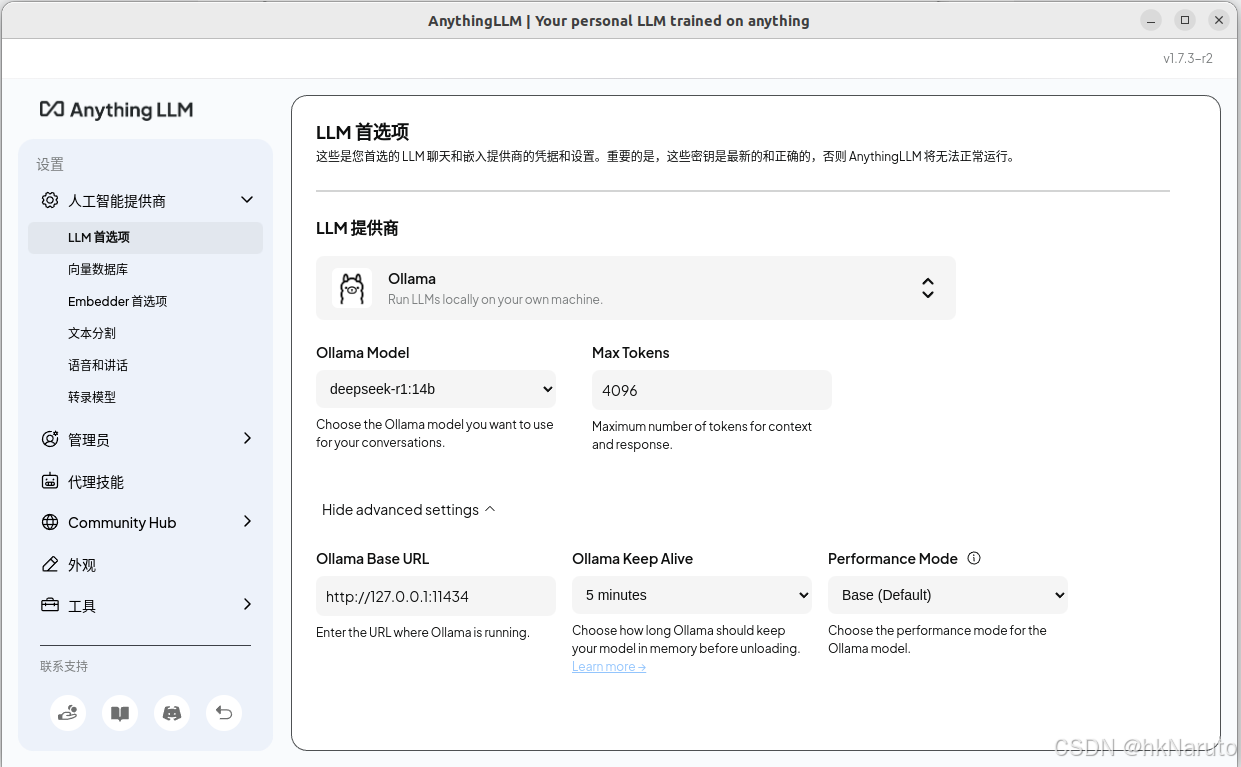Click the Ollama provider card title

point(412,278)
